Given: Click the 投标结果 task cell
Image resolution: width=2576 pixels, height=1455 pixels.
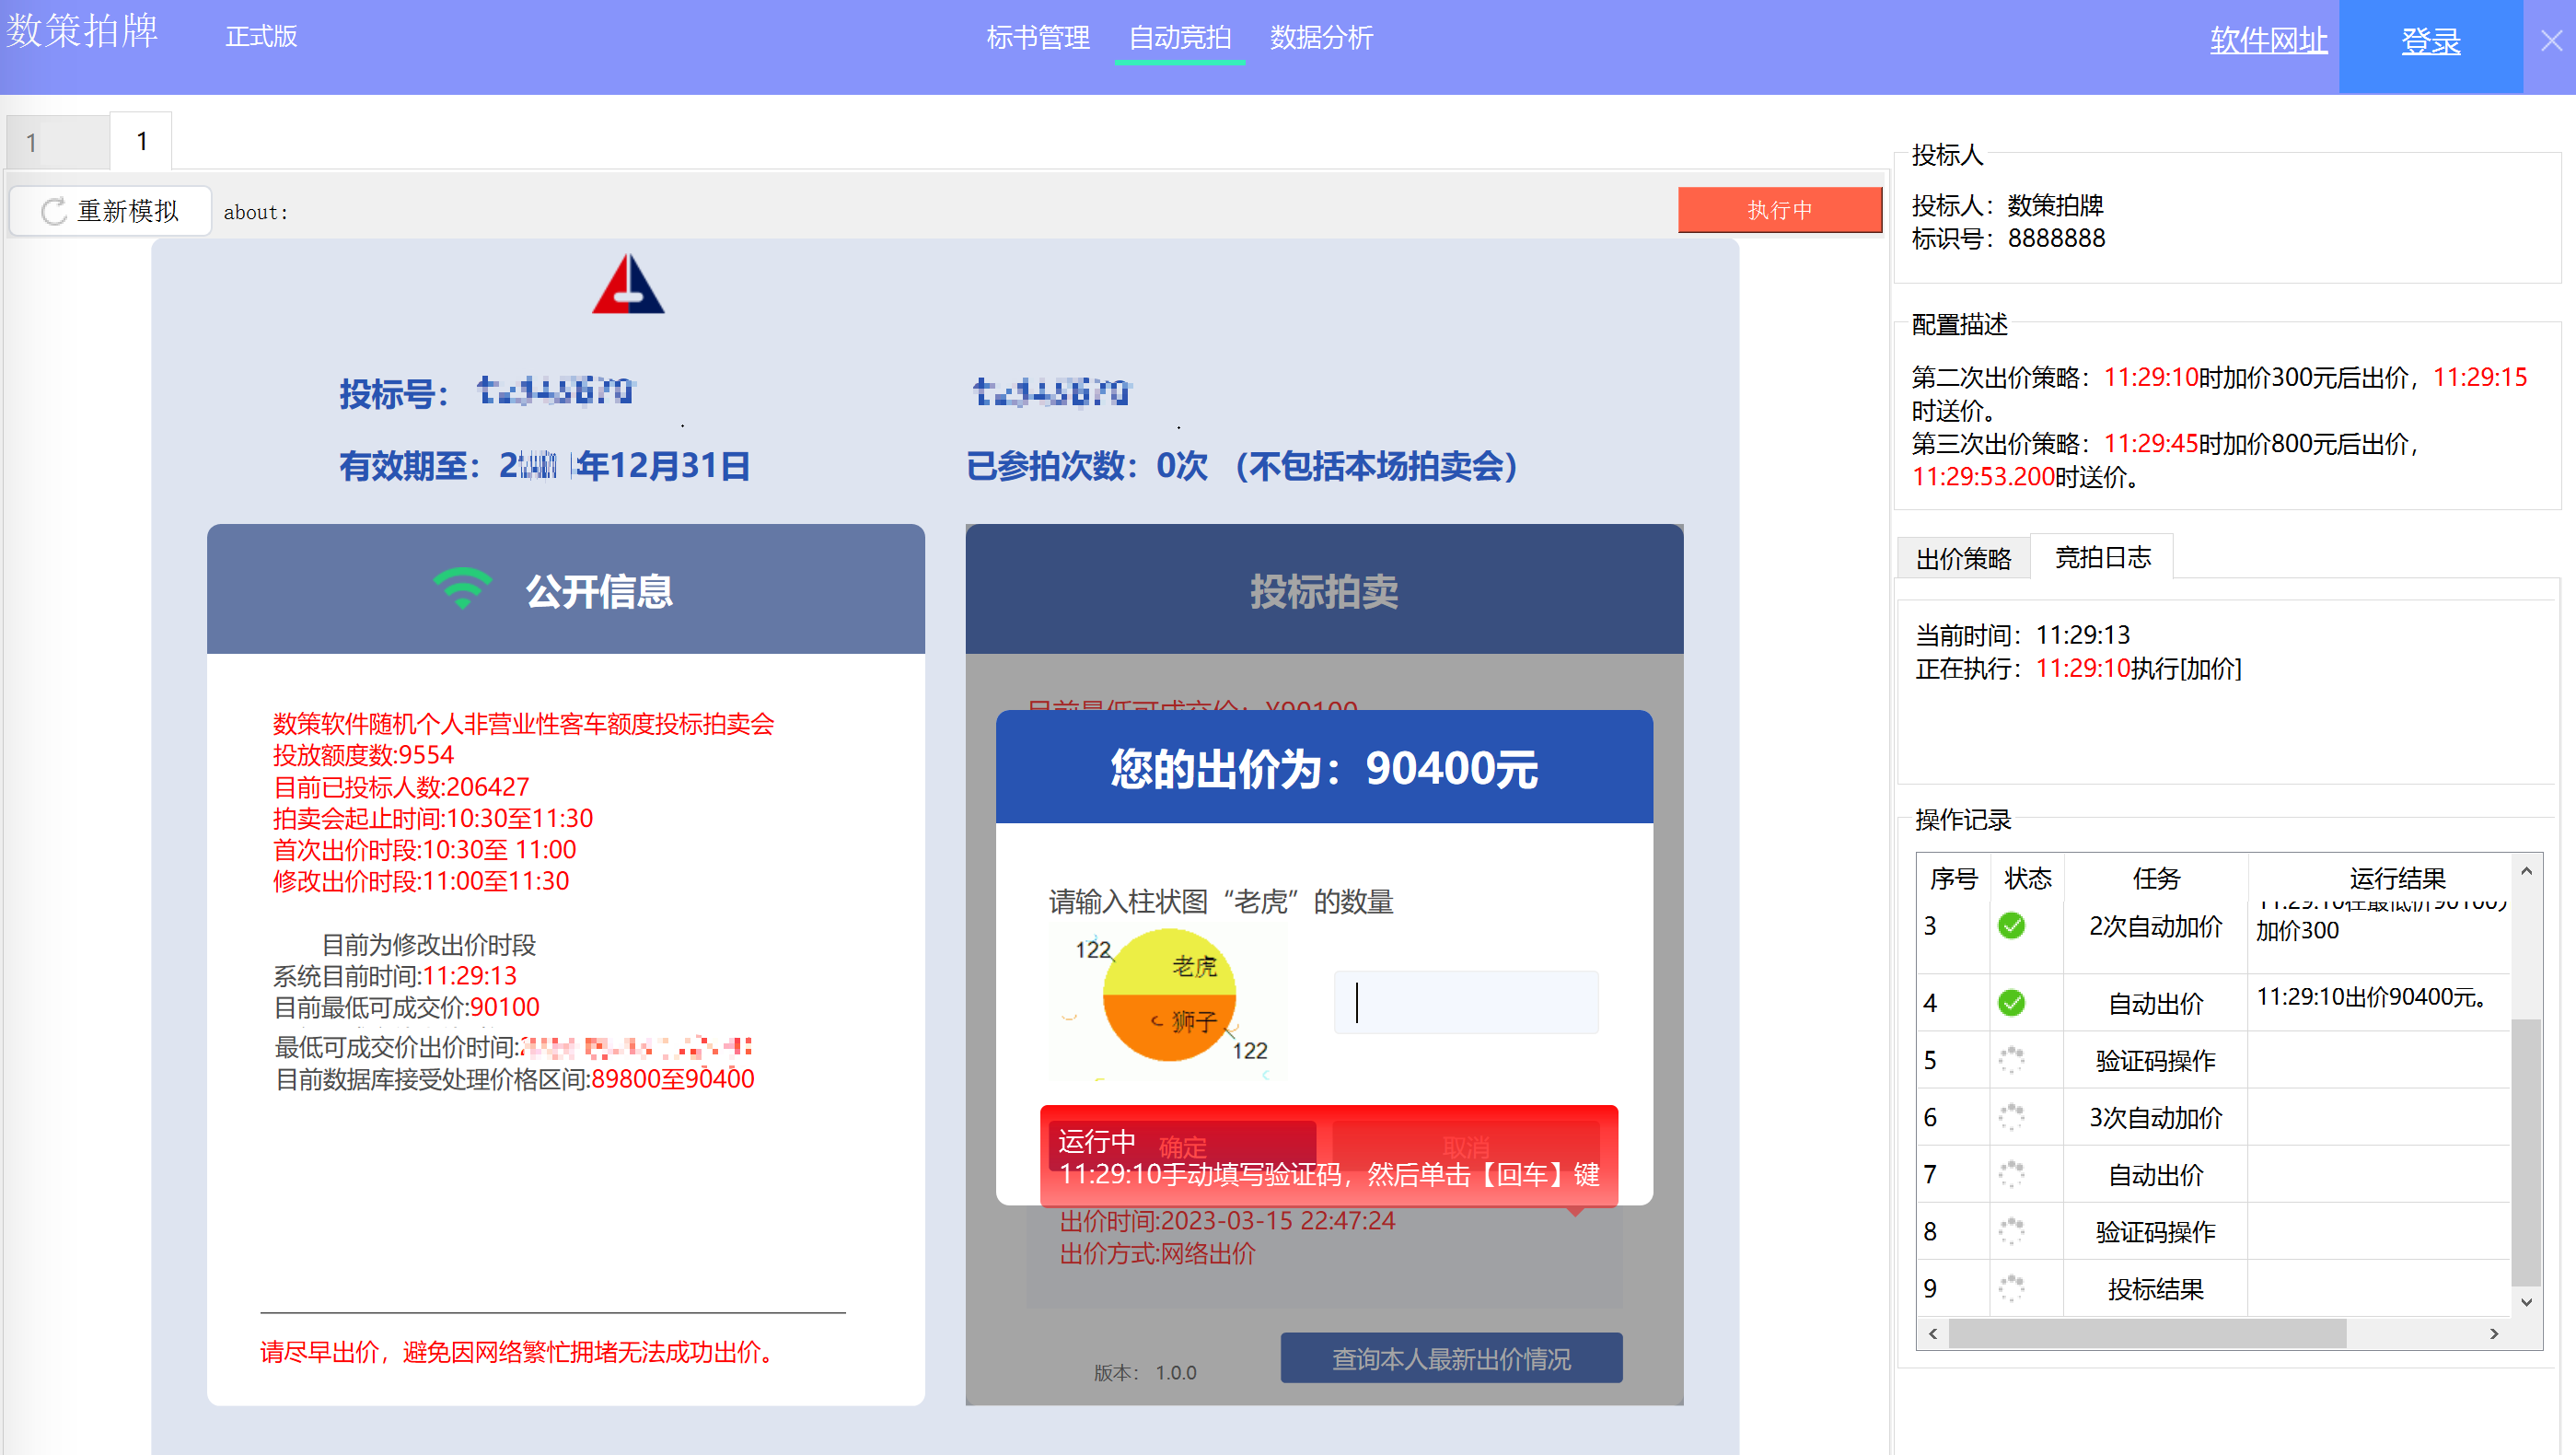Looking at the screenshot, I should click(2155, 1290).
